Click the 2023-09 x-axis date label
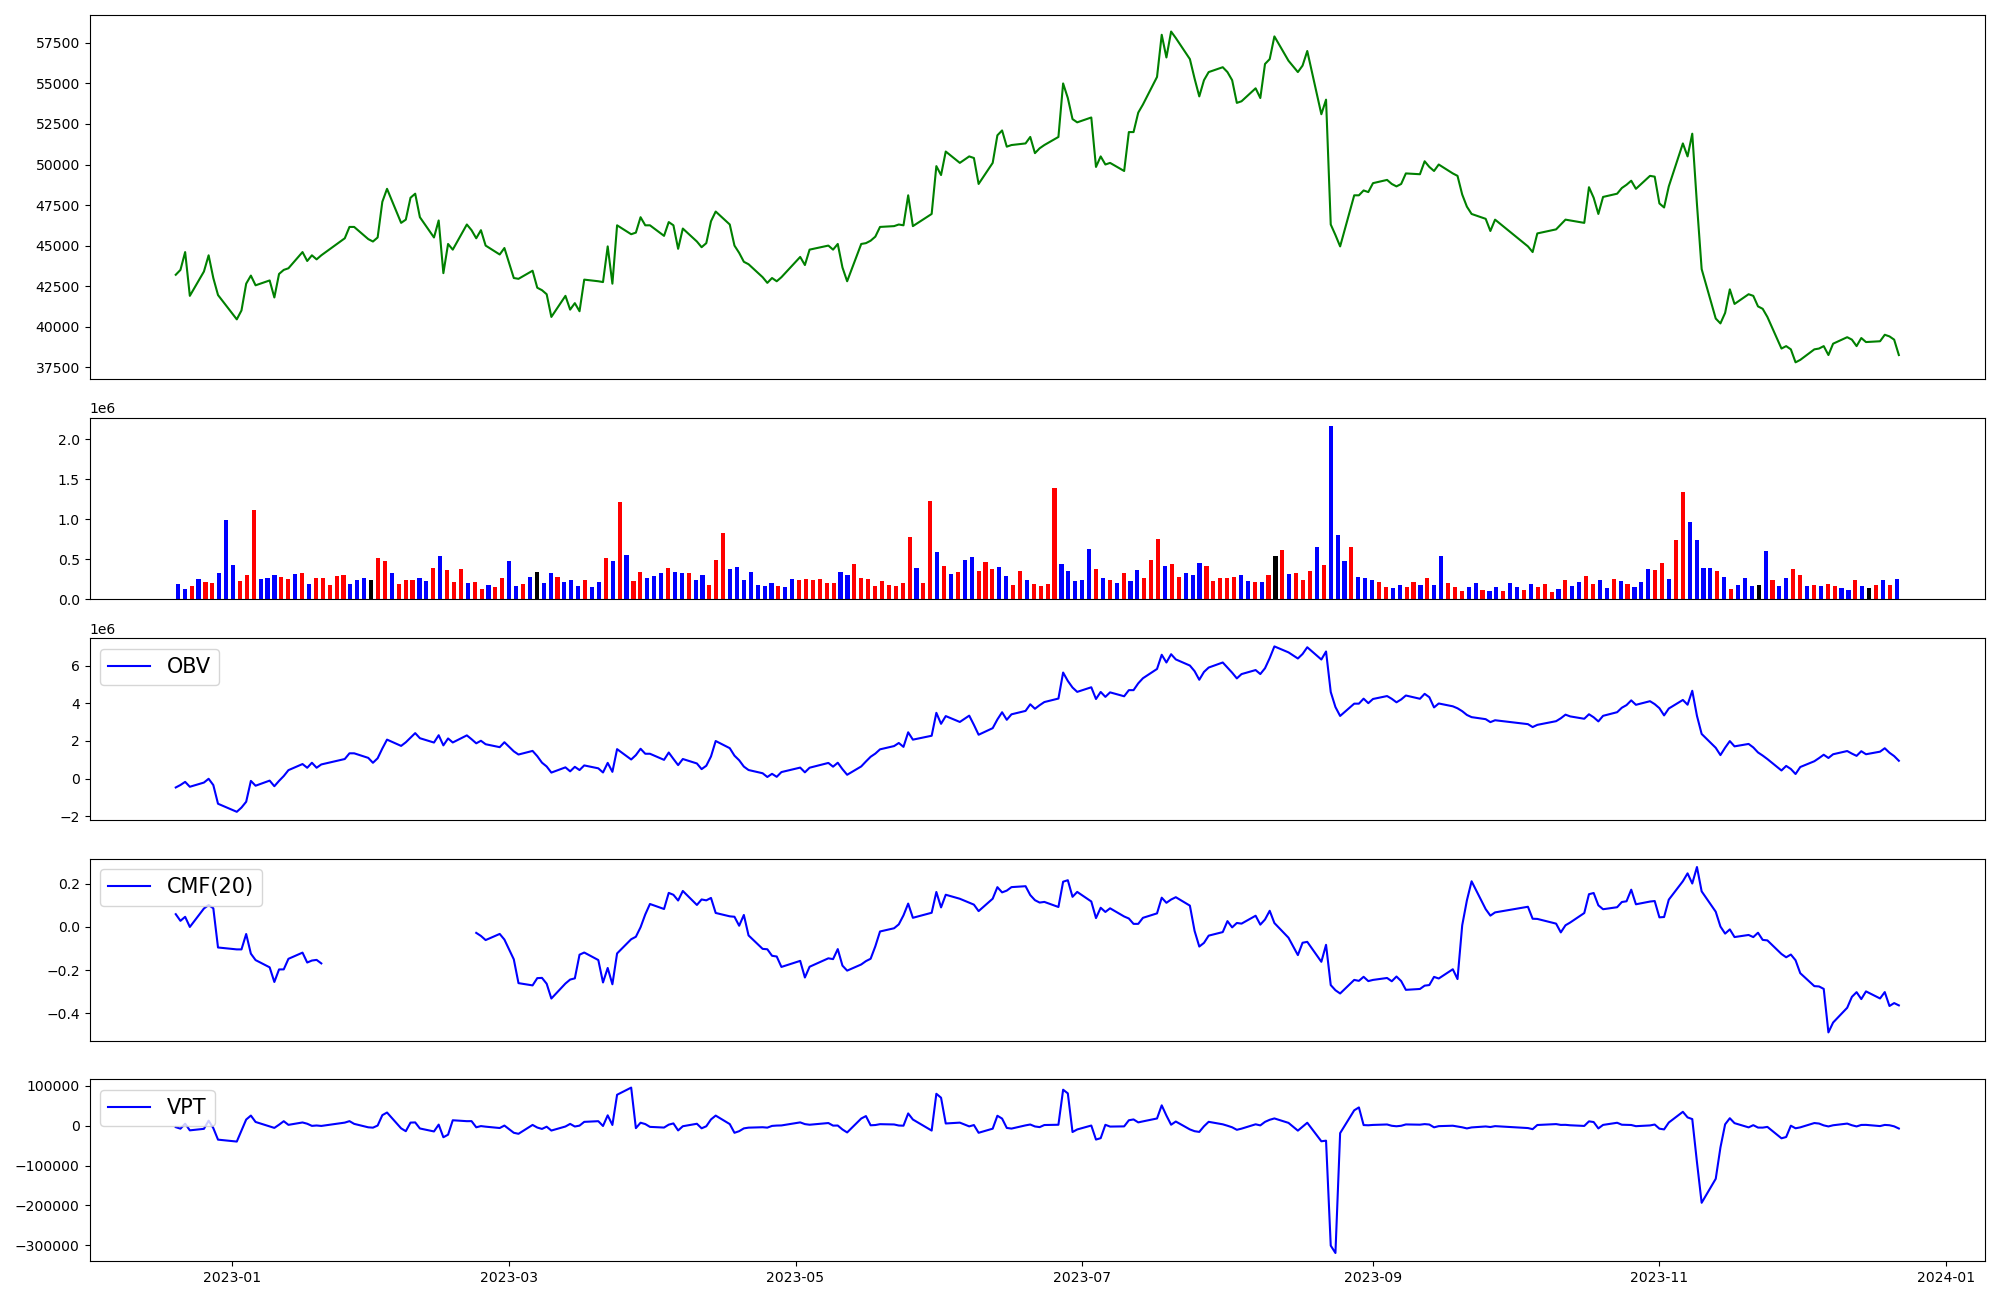 (x=1373, y=1277)
